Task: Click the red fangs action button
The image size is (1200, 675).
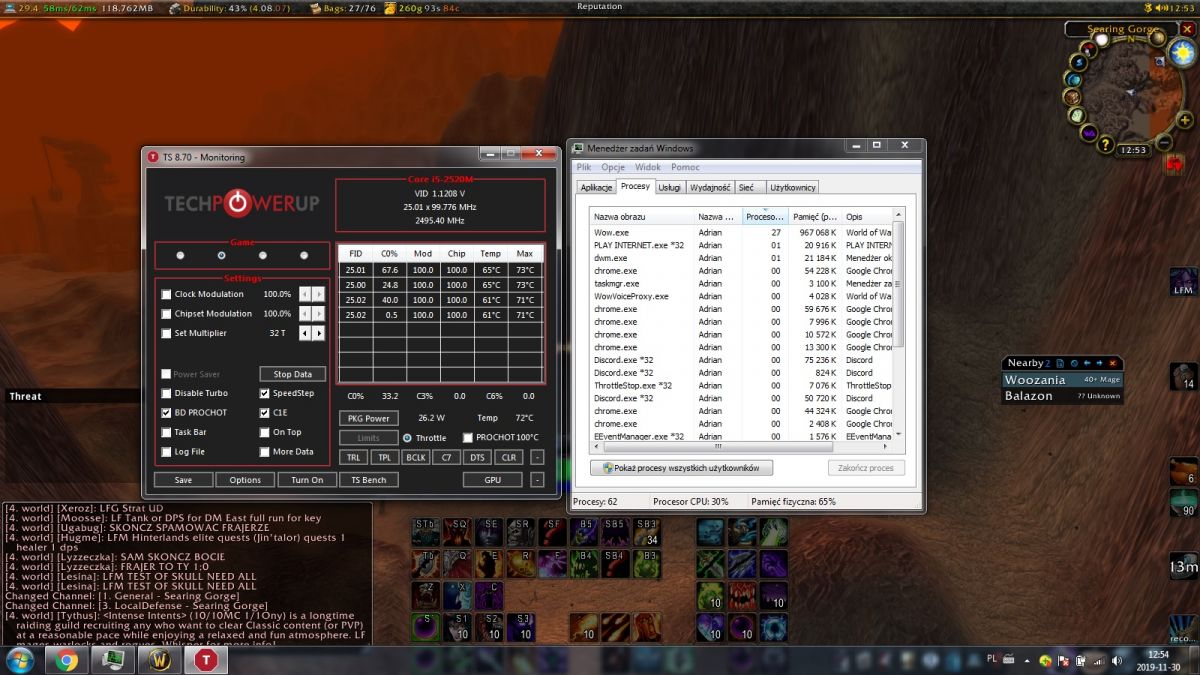Action: coord(741,596)
